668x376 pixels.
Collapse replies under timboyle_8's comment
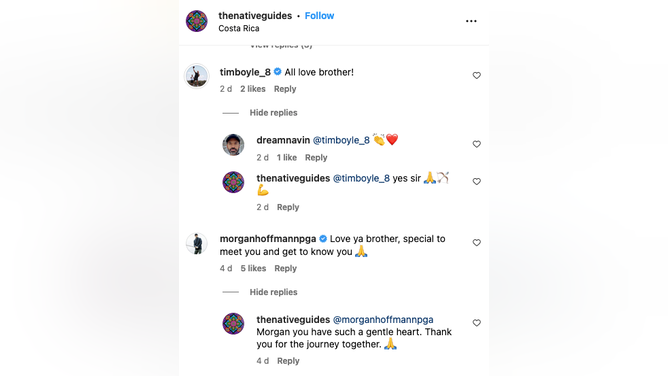[x=273, y=113]
